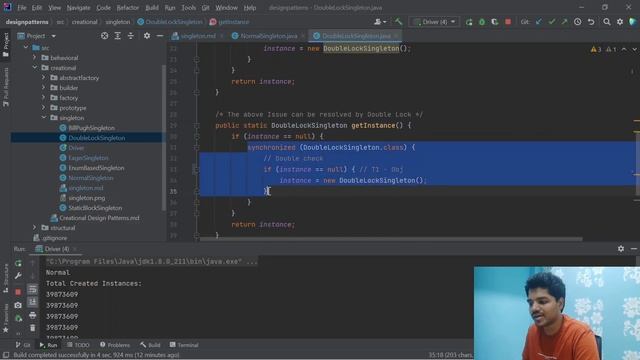The width and height of the screenshot is (640, 360).
Task: Click Git update project blue arrow
Action: click(539, 22)
